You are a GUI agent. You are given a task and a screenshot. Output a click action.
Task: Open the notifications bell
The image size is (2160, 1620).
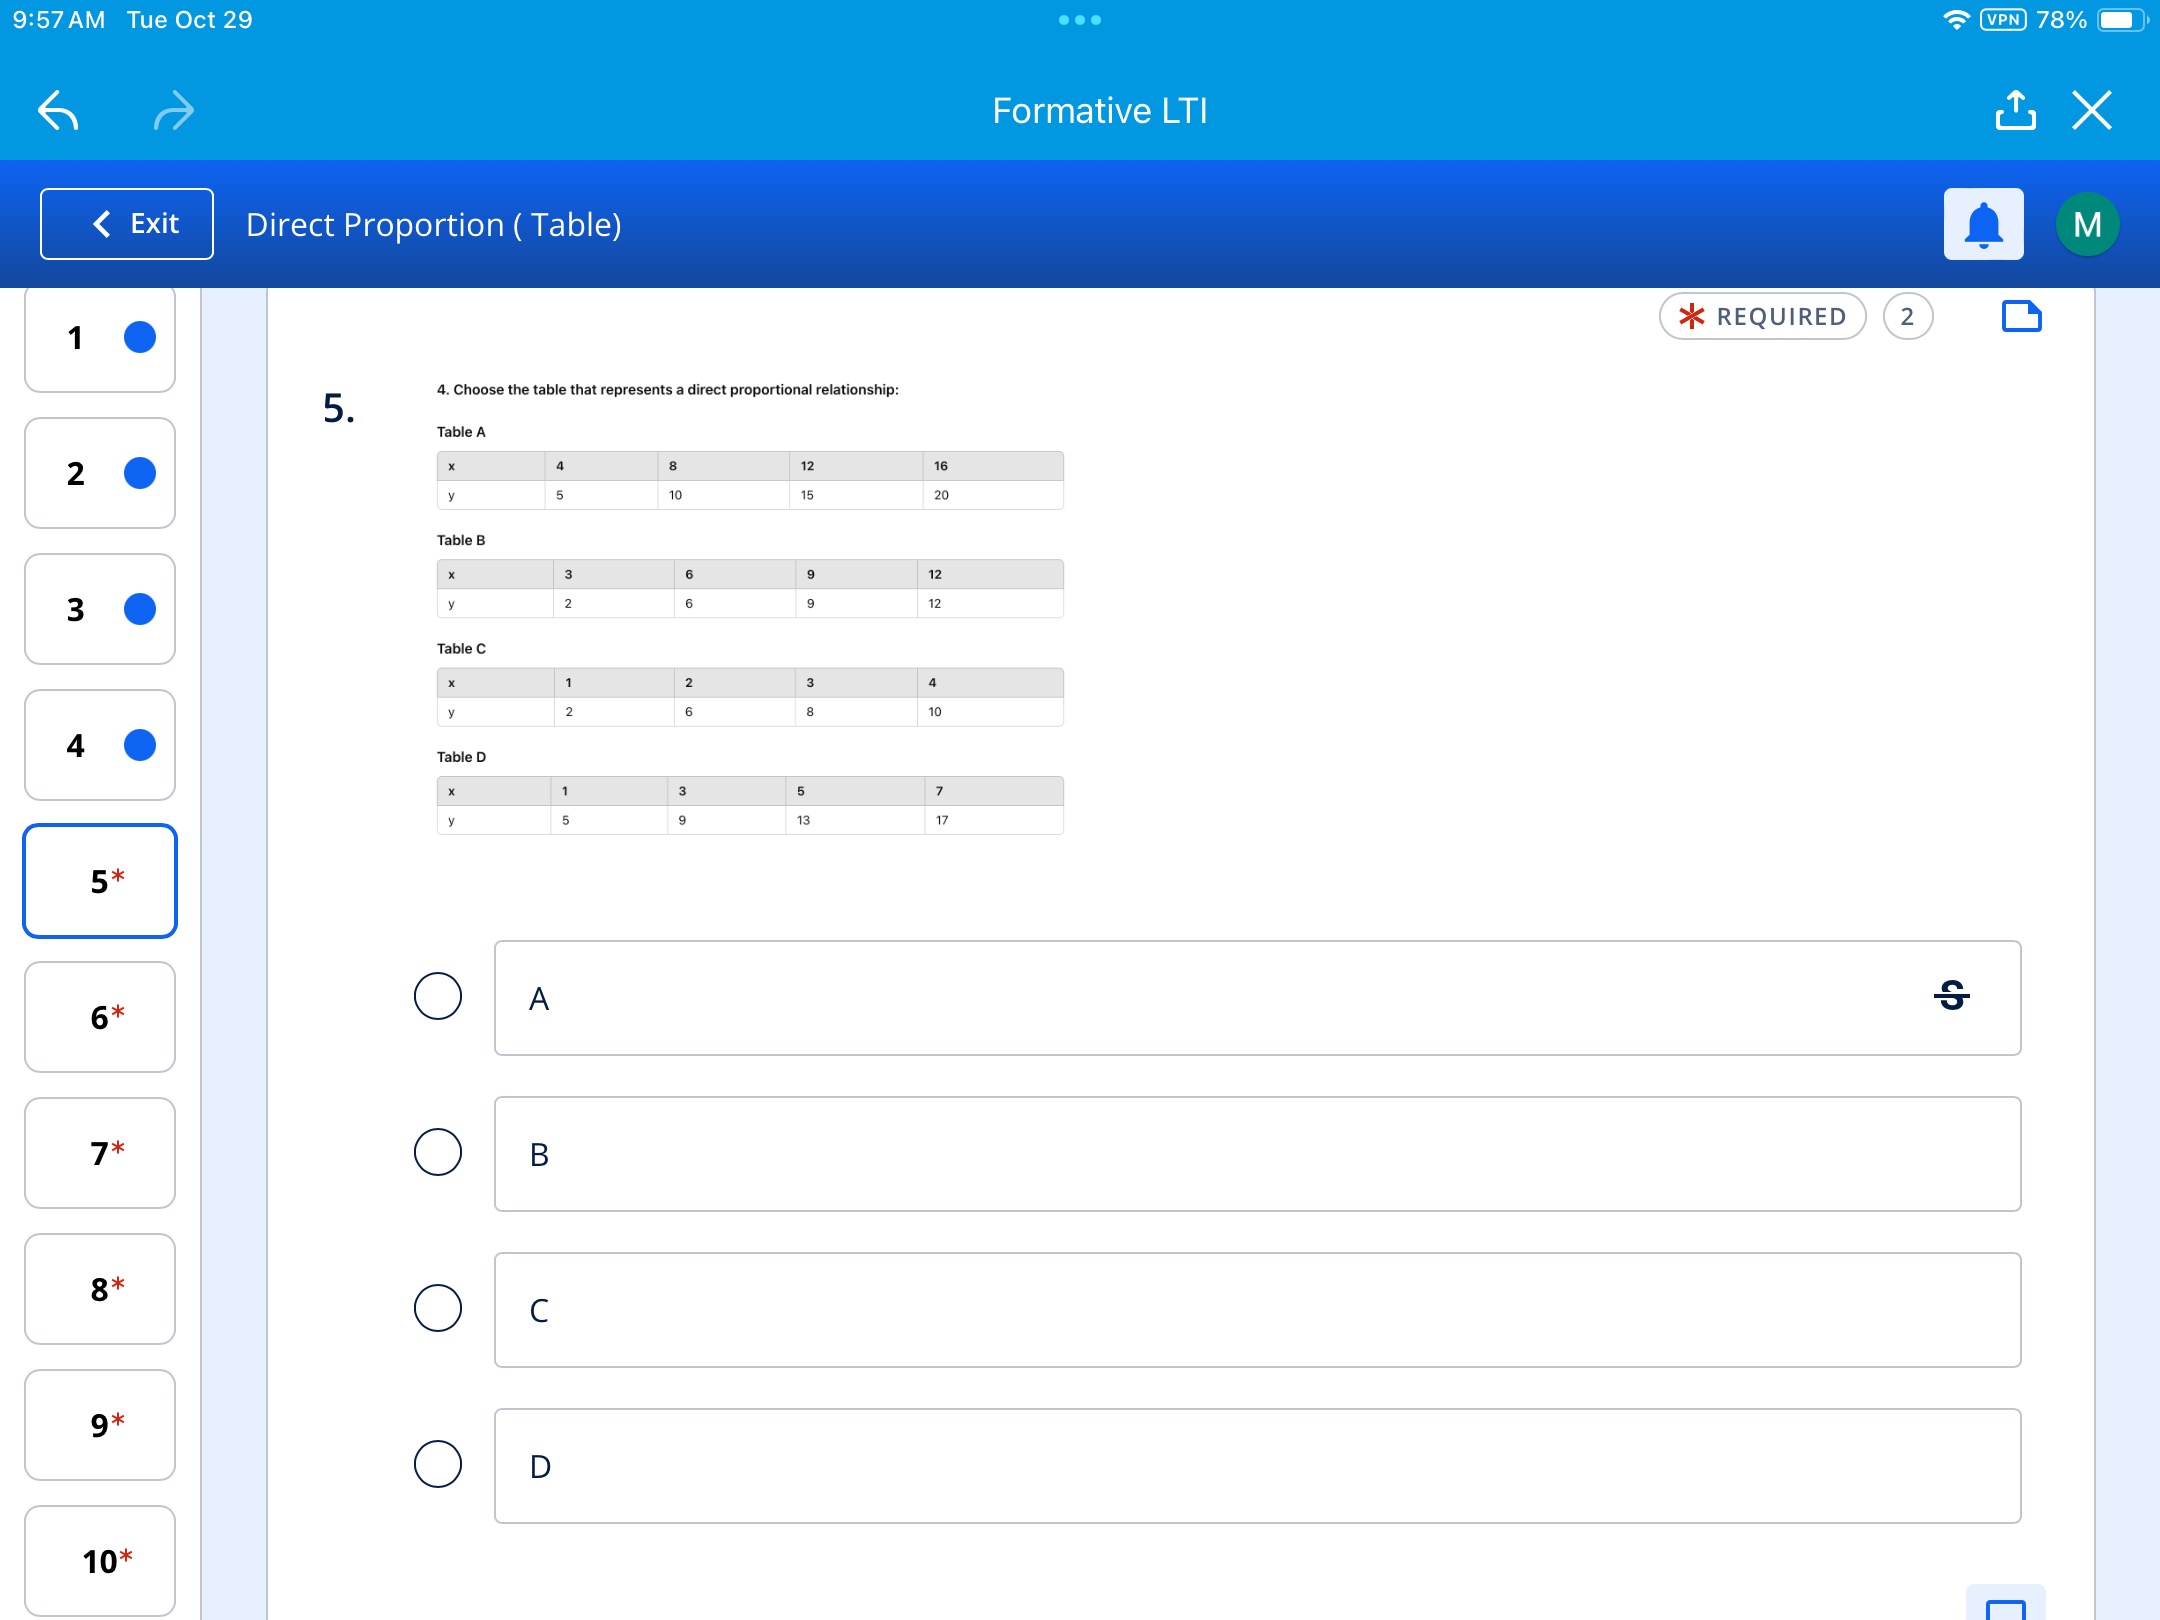(1984, 224)
